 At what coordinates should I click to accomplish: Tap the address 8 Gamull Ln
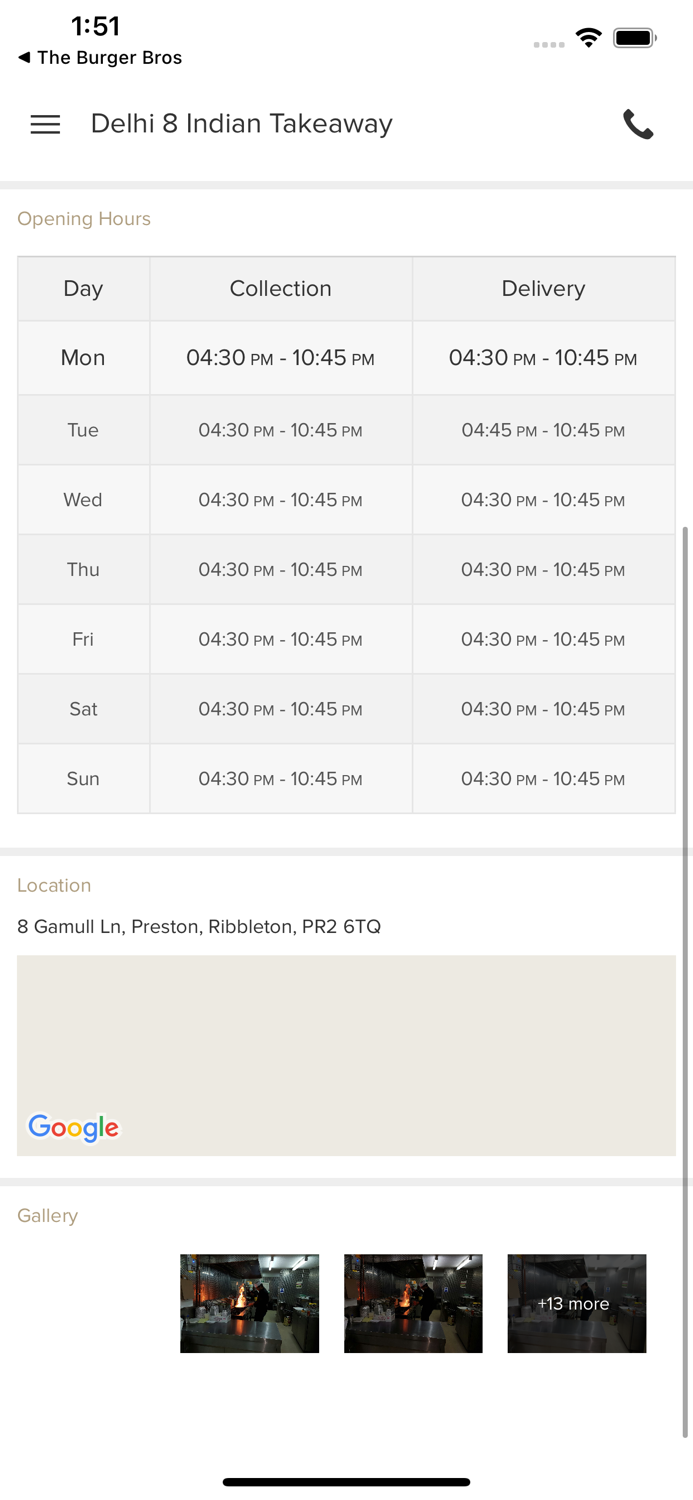tap(199, 927)
